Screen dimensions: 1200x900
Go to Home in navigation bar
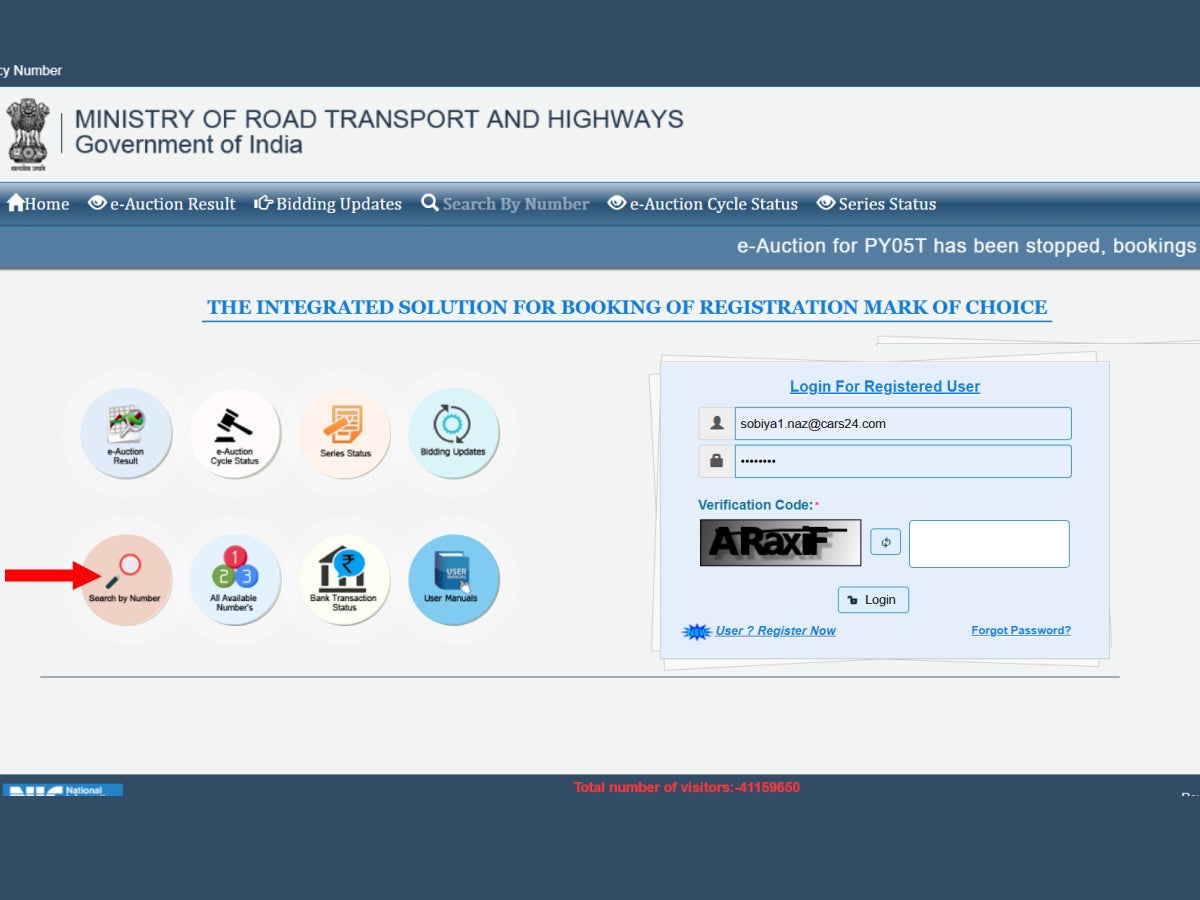pyautogui.click(x=38, y=204)
